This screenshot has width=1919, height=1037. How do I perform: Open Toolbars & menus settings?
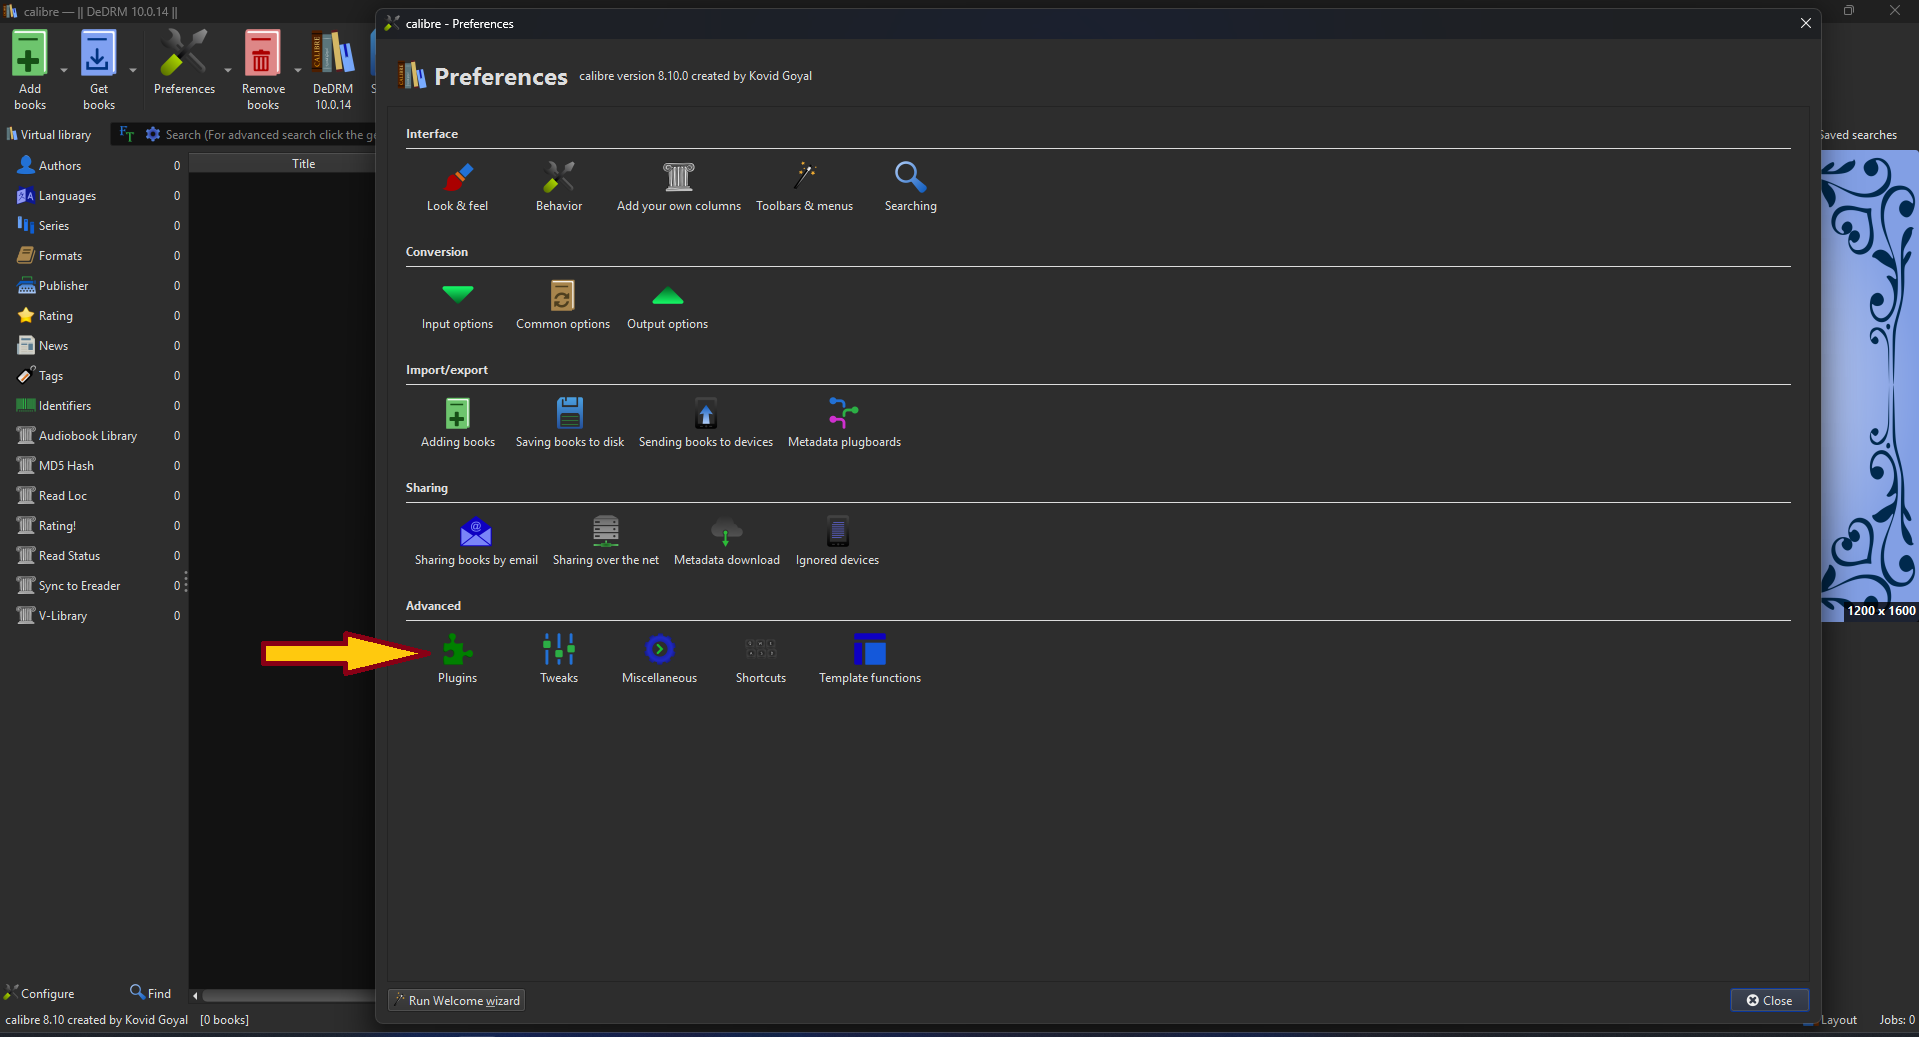tap(804, 186)
